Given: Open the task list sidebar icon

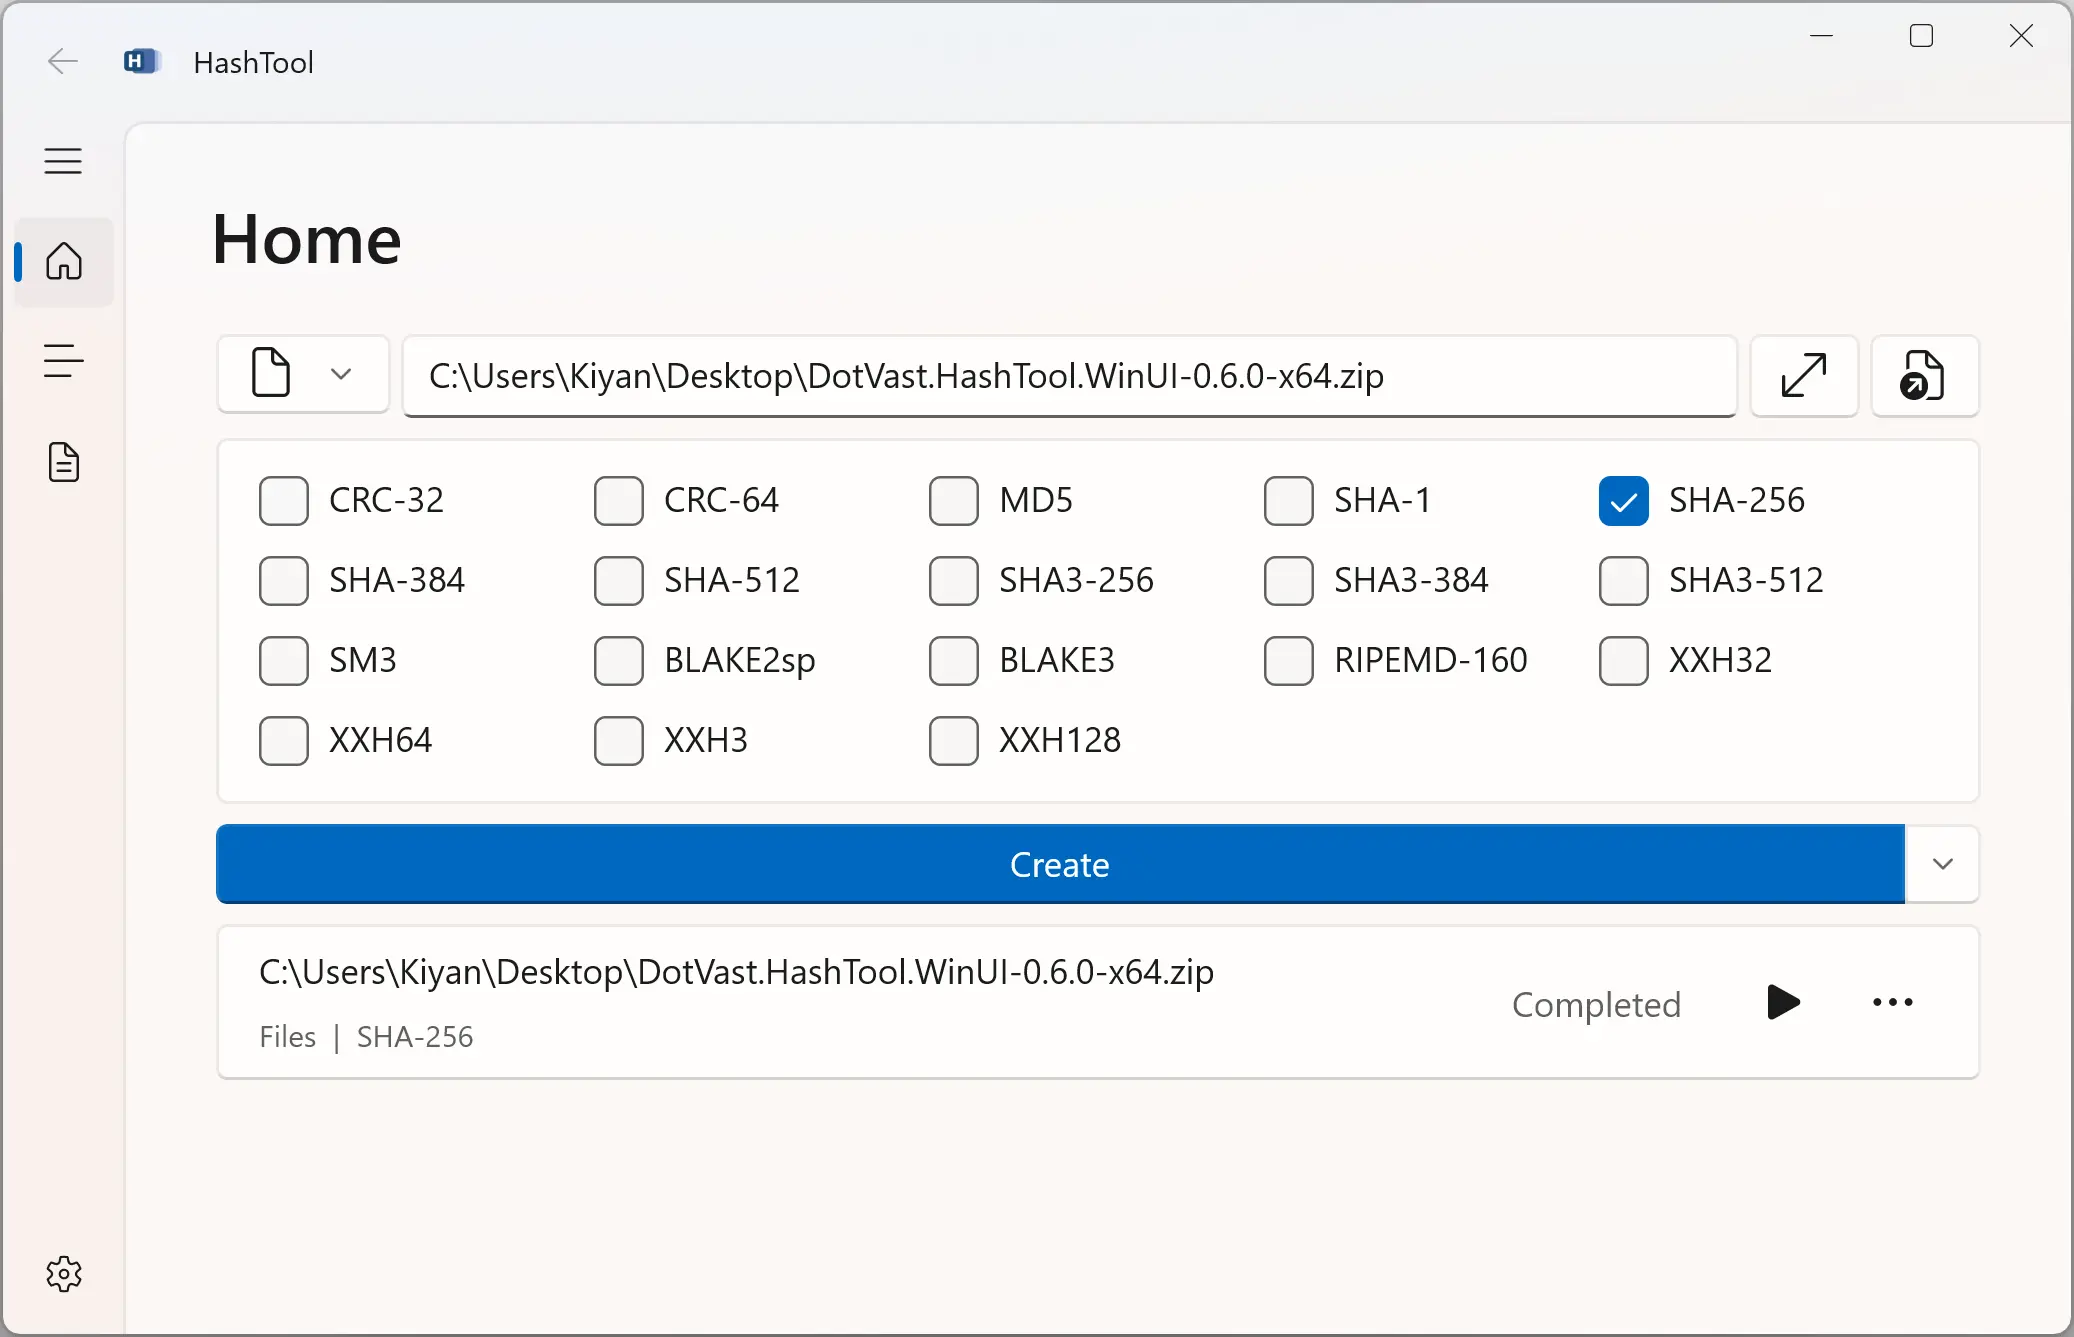Looking at the screenshot, I should [64, 361].
